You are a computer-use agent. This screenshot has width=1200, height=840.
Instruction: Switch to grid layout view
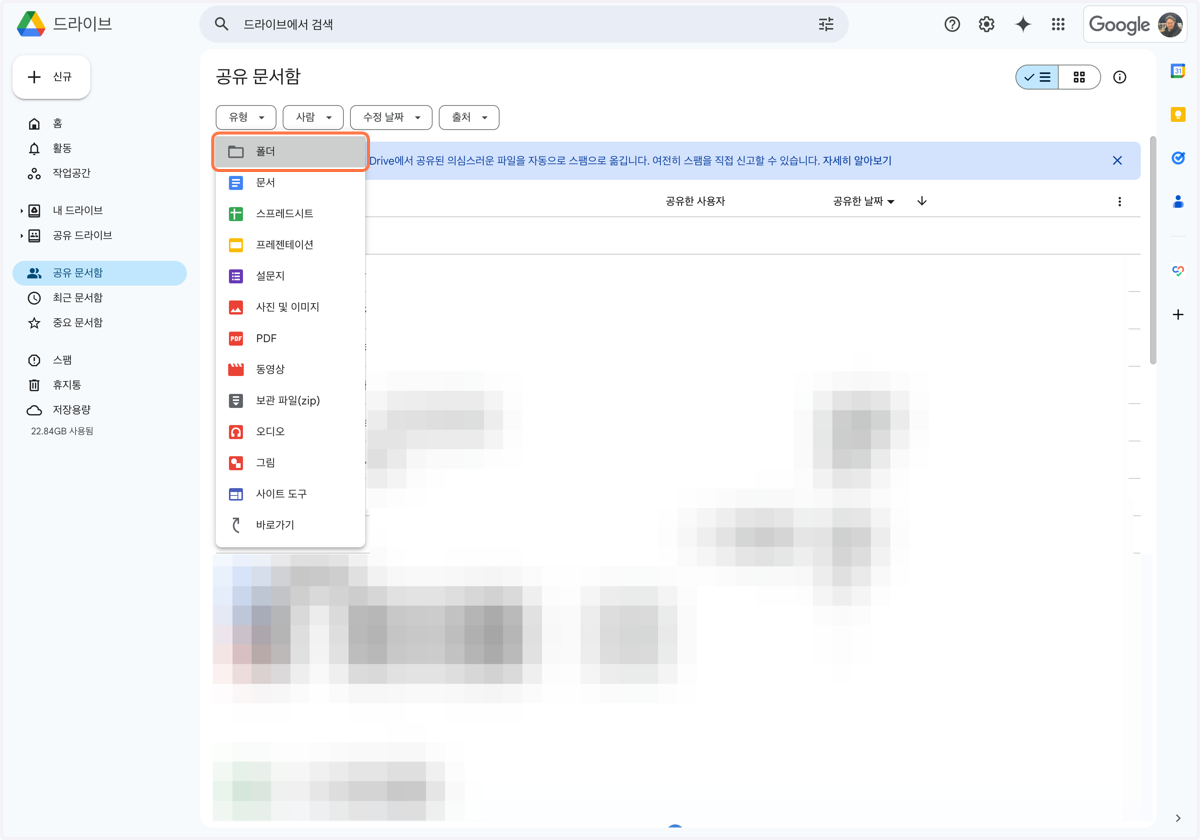[x=1079, y=77]
